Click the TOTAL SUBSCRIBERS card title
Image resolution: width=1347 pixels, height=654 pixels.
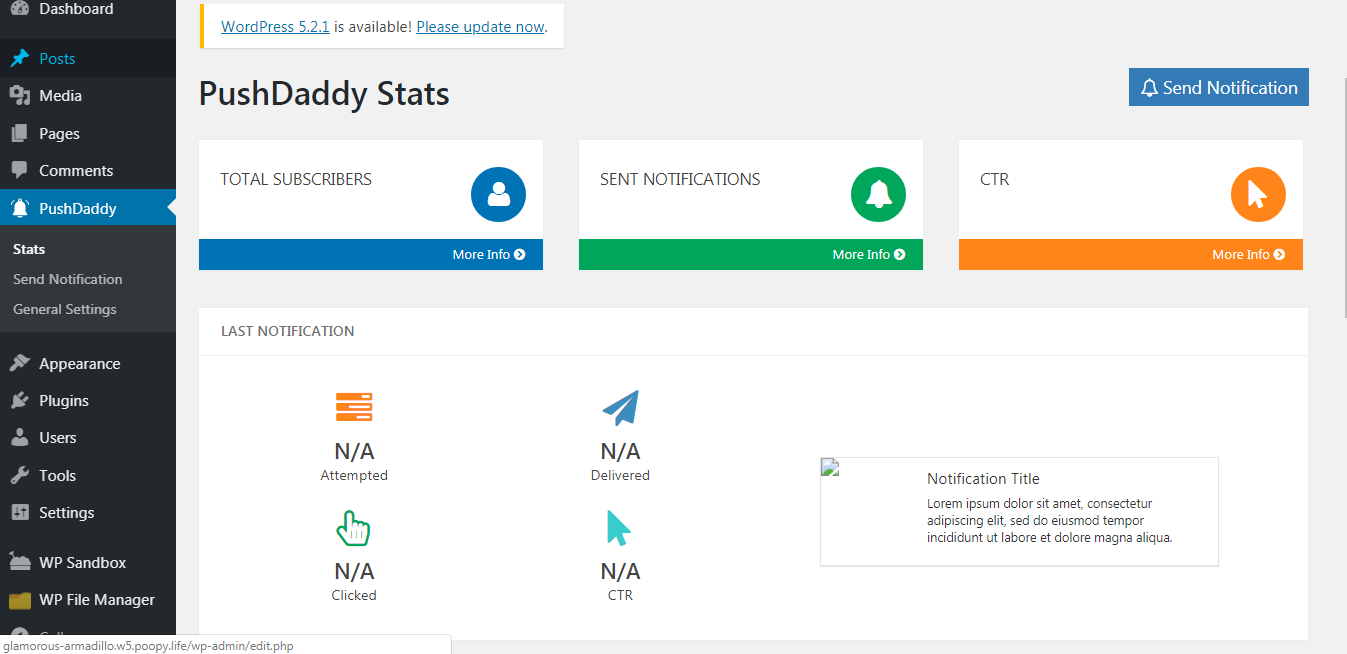(x=296, y=179)
